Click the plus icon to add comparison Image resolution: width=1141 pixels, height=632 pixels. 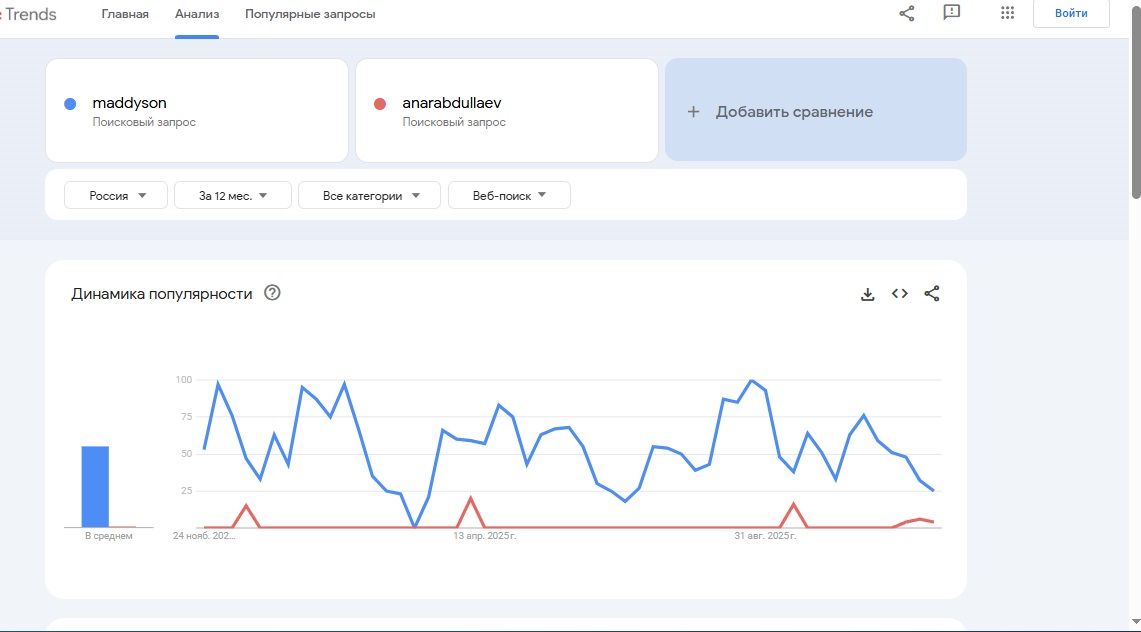tap(693, 112)
